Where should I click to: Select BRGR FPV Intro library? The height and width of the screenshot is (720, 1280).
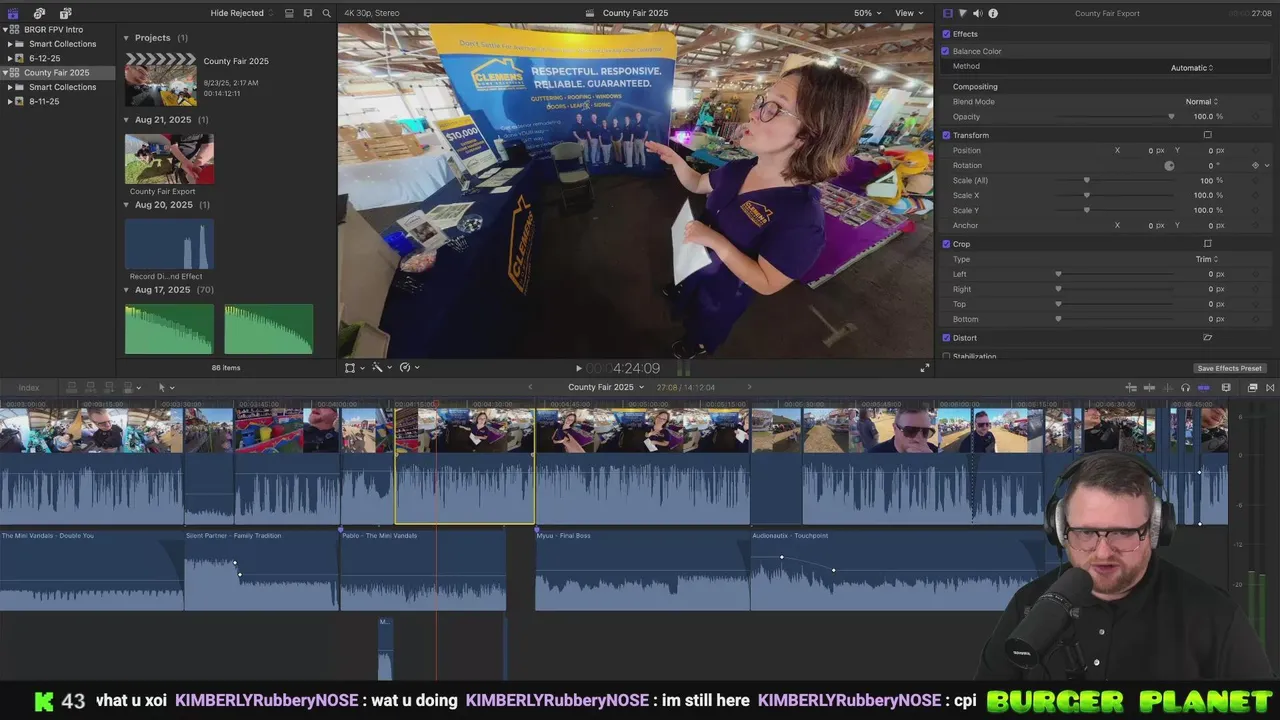pos(54,29)
